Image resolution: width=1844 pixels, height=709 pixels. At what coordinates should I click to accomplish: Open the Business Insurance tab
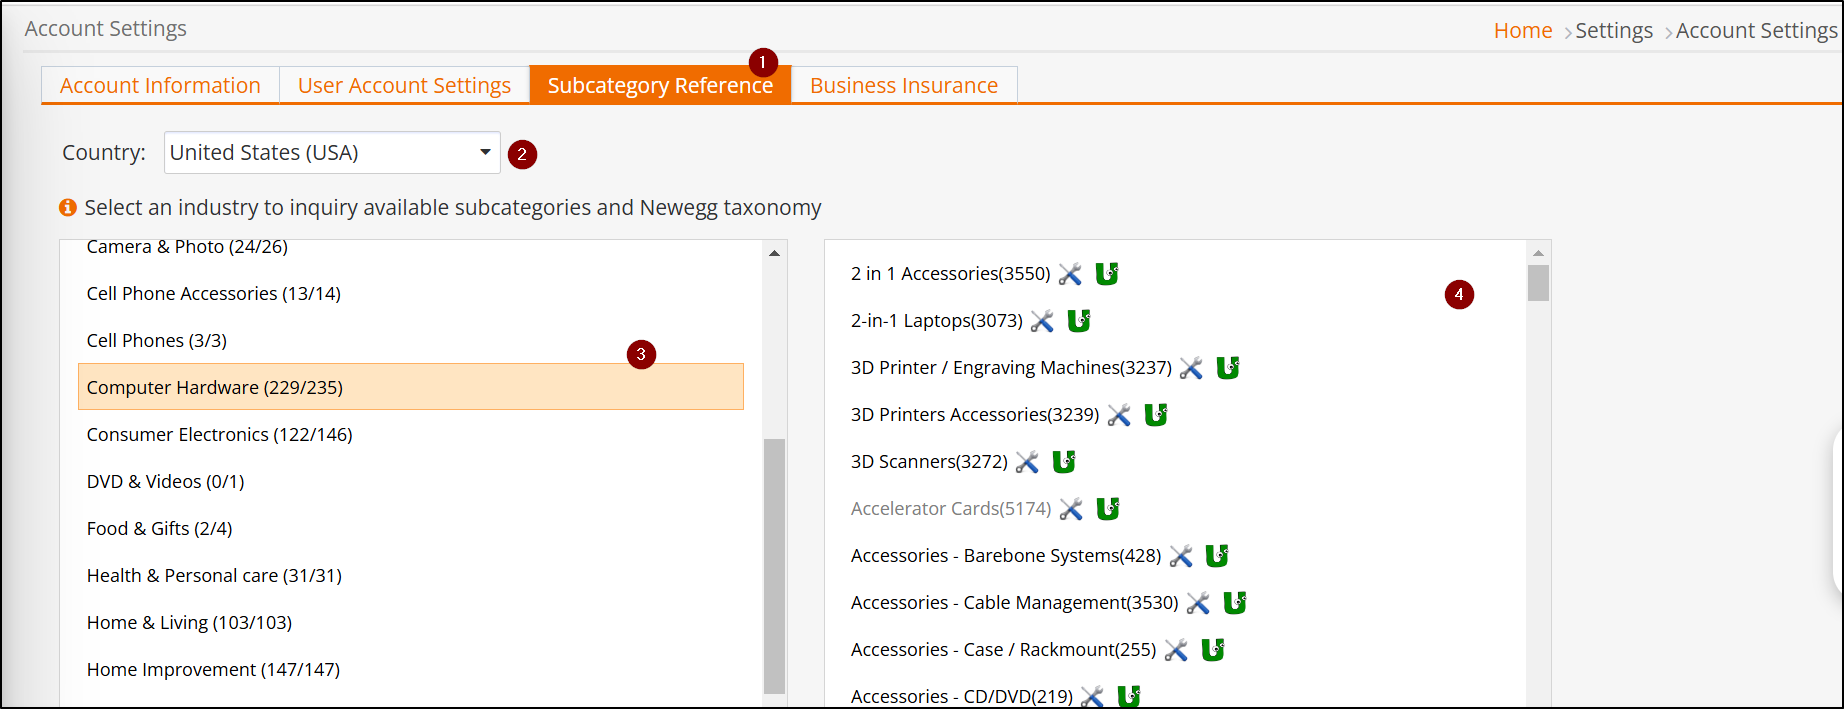pyautogui.click(x=904, y=85)
